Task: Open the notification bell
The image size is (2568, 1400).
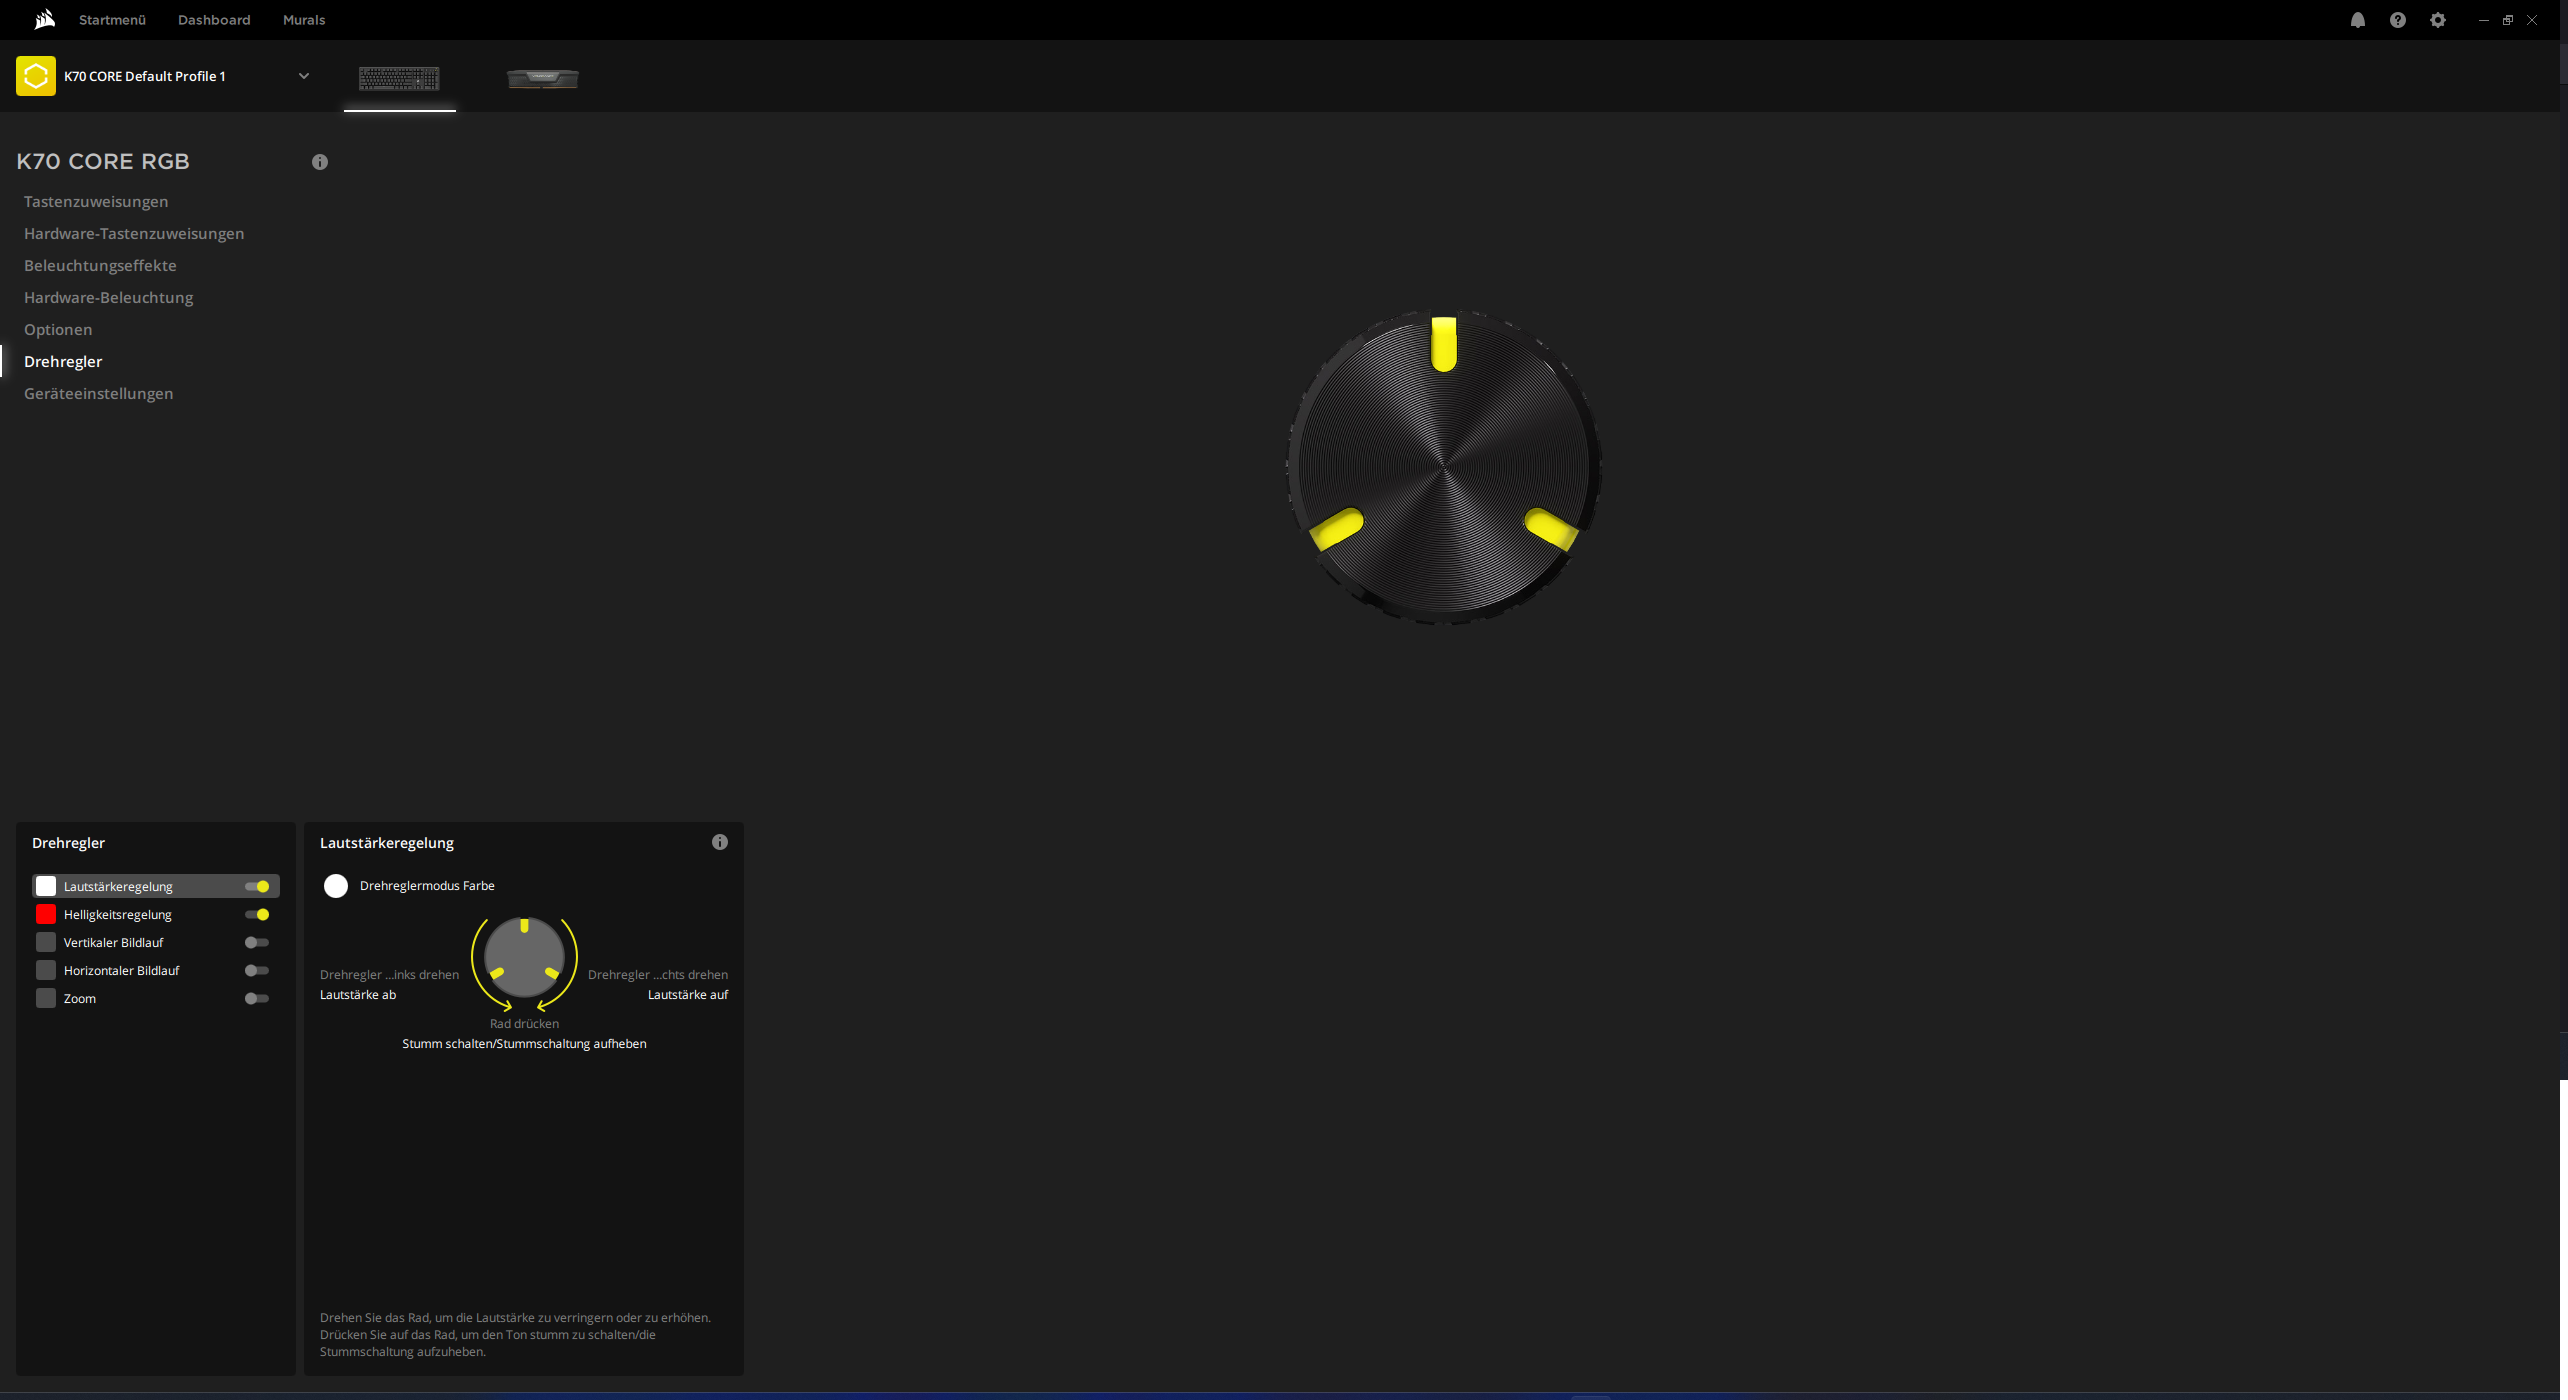Action: click(2358, 19)
